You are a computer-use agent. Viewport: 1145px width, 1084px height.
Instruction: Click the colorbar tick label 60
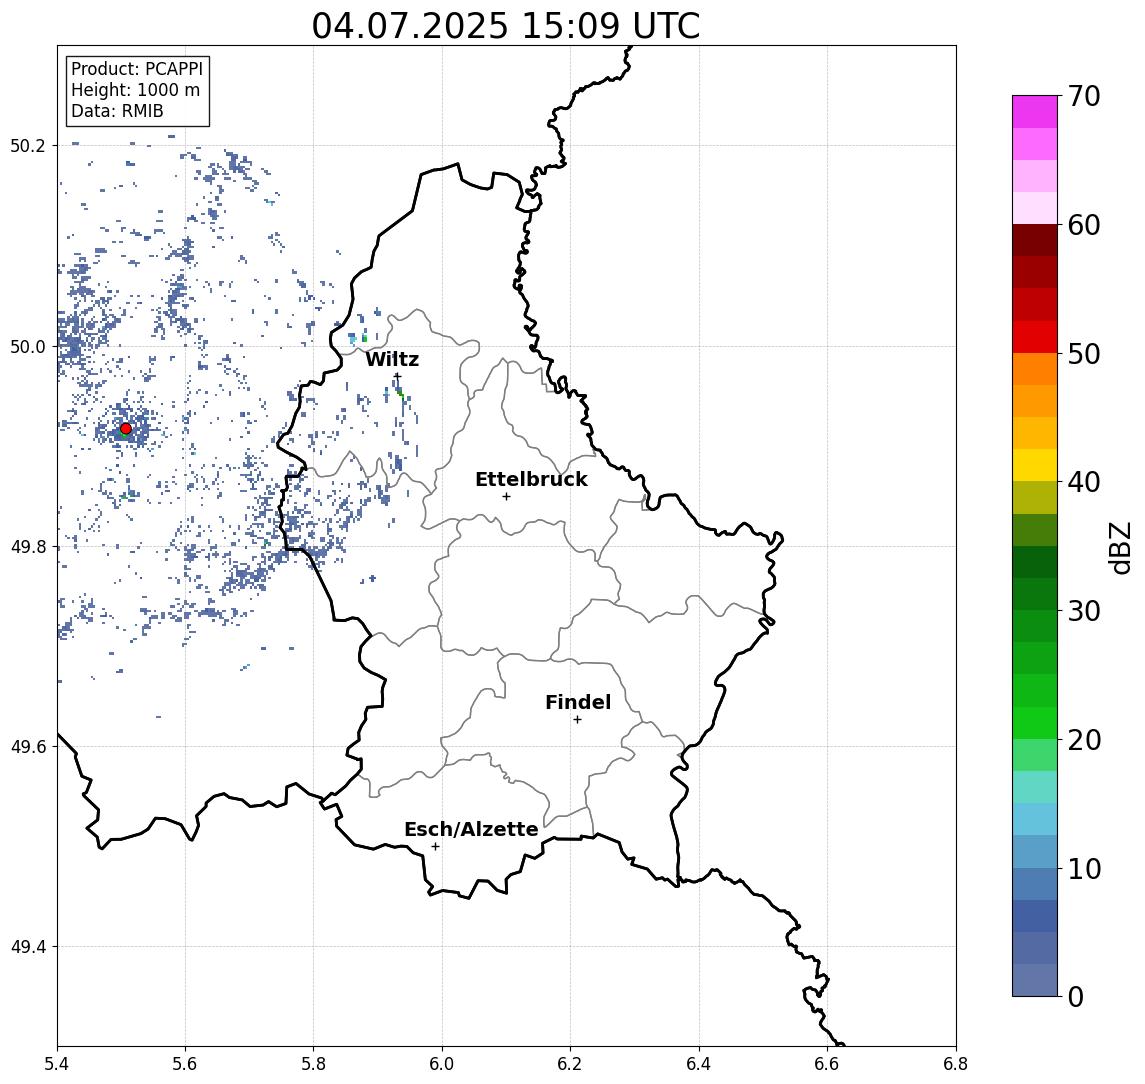(x=1084, y=226)
